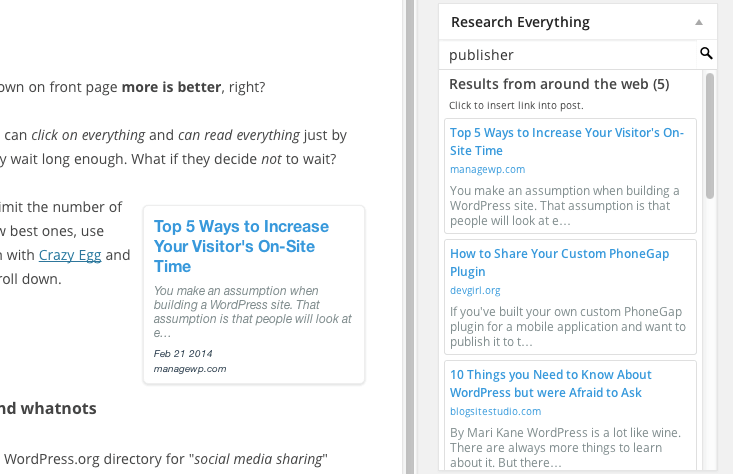Click managewp.com on the inserted post card
The image size is (735, 474).
pyautogui.click(x=190, y=369)
